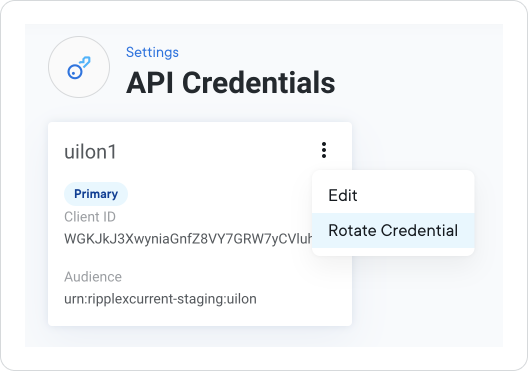Click the Audience value urn:ripplexcurrent-staging:uilon
528x371 pixels.
[160, 299]
